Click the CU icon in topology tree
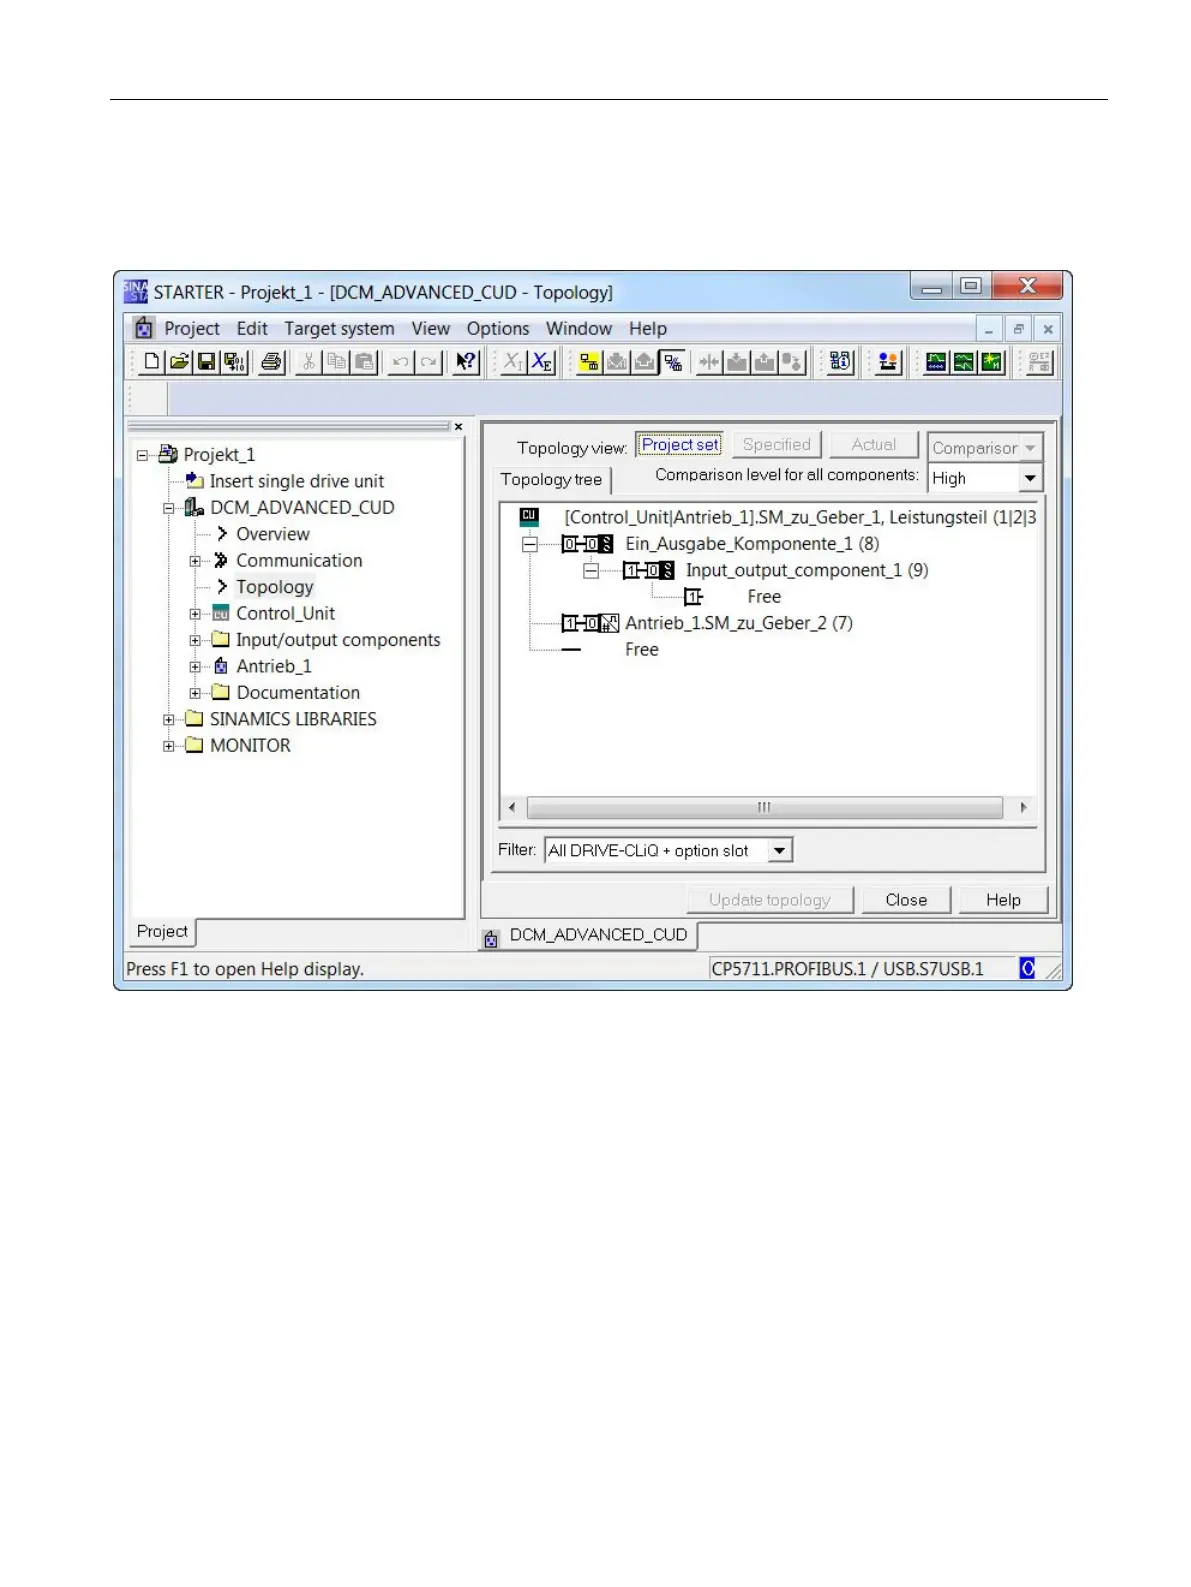 [x=529, y=517]
